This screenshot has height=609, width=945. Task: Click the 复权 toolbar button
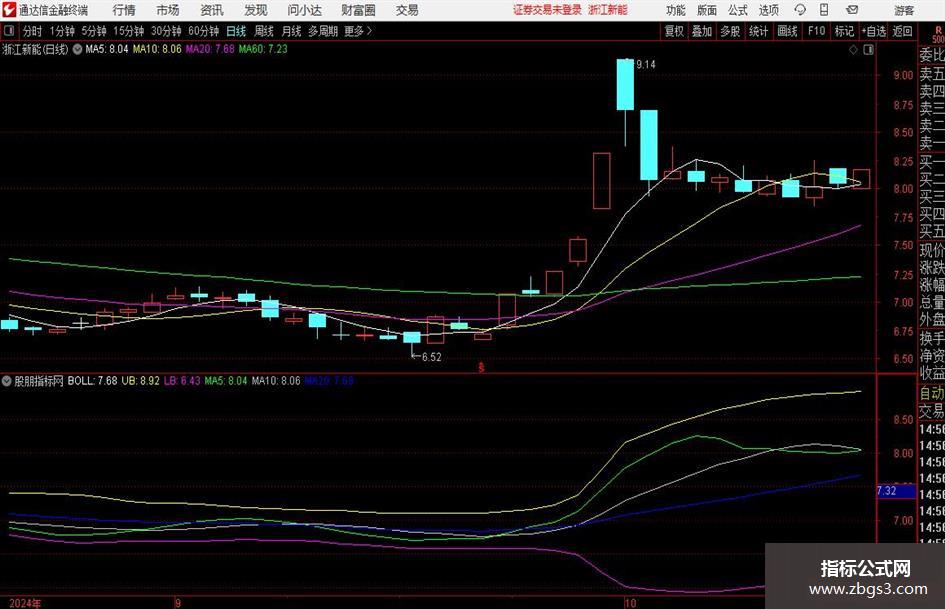(674, 31)
